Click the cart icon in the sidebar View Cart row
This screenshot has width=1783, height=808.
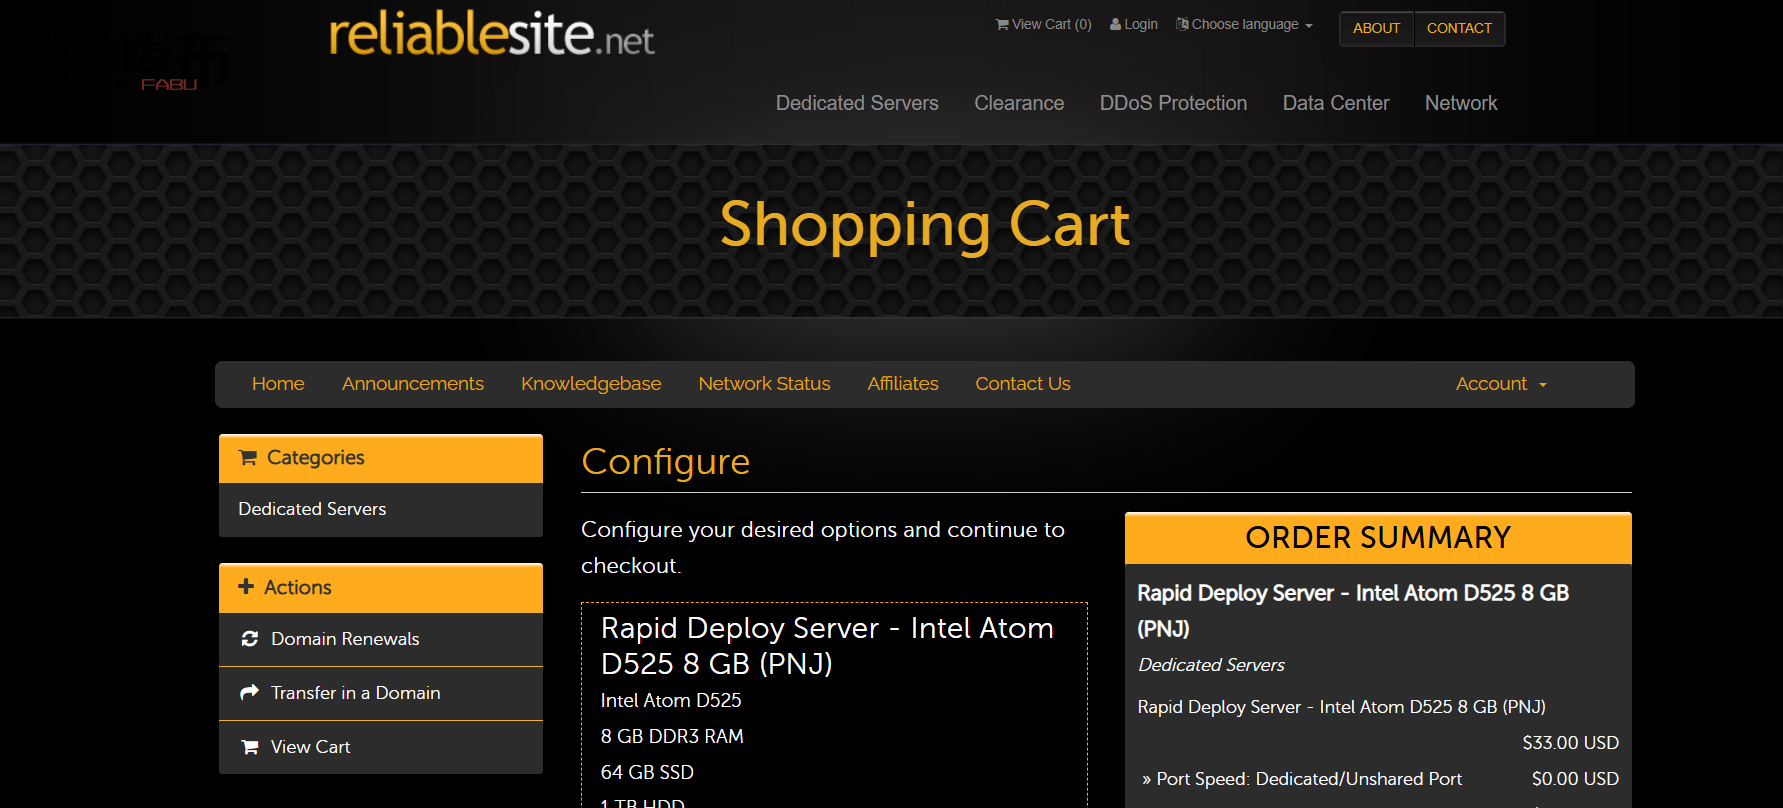[250, 747]
